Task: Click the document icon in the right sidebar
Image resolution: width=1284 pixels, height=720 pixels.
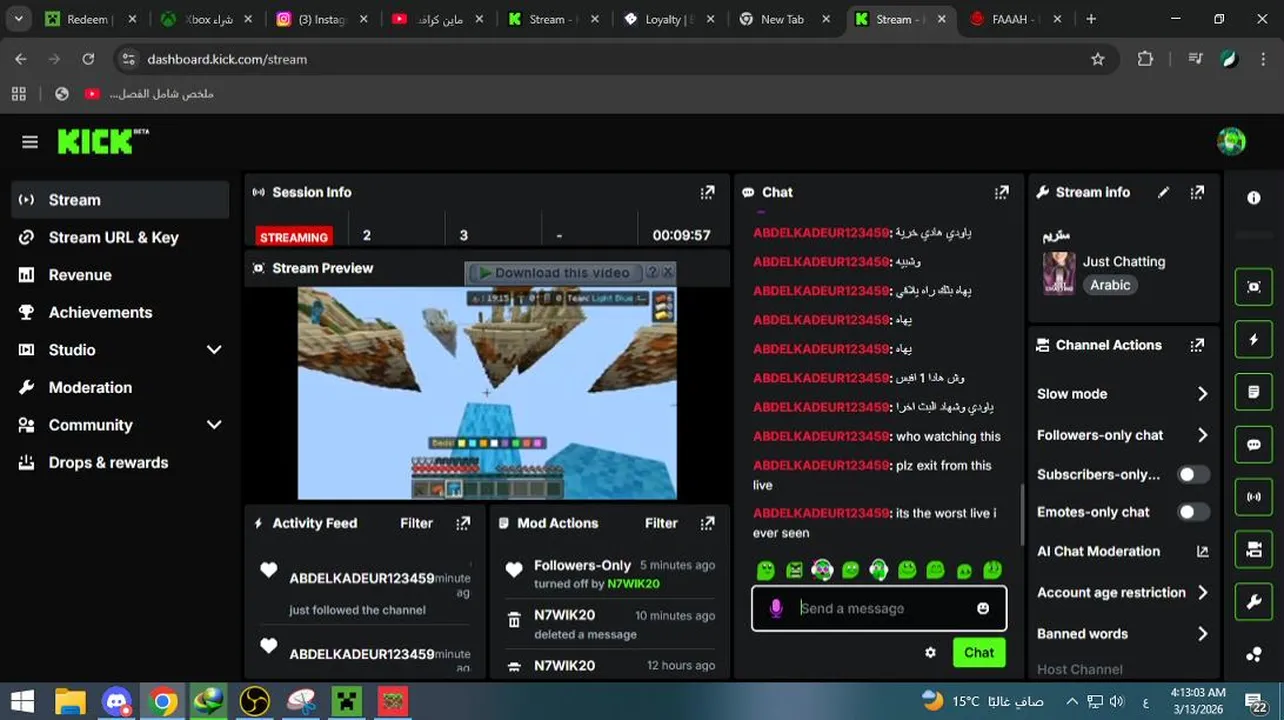Action: point(1254,392)
